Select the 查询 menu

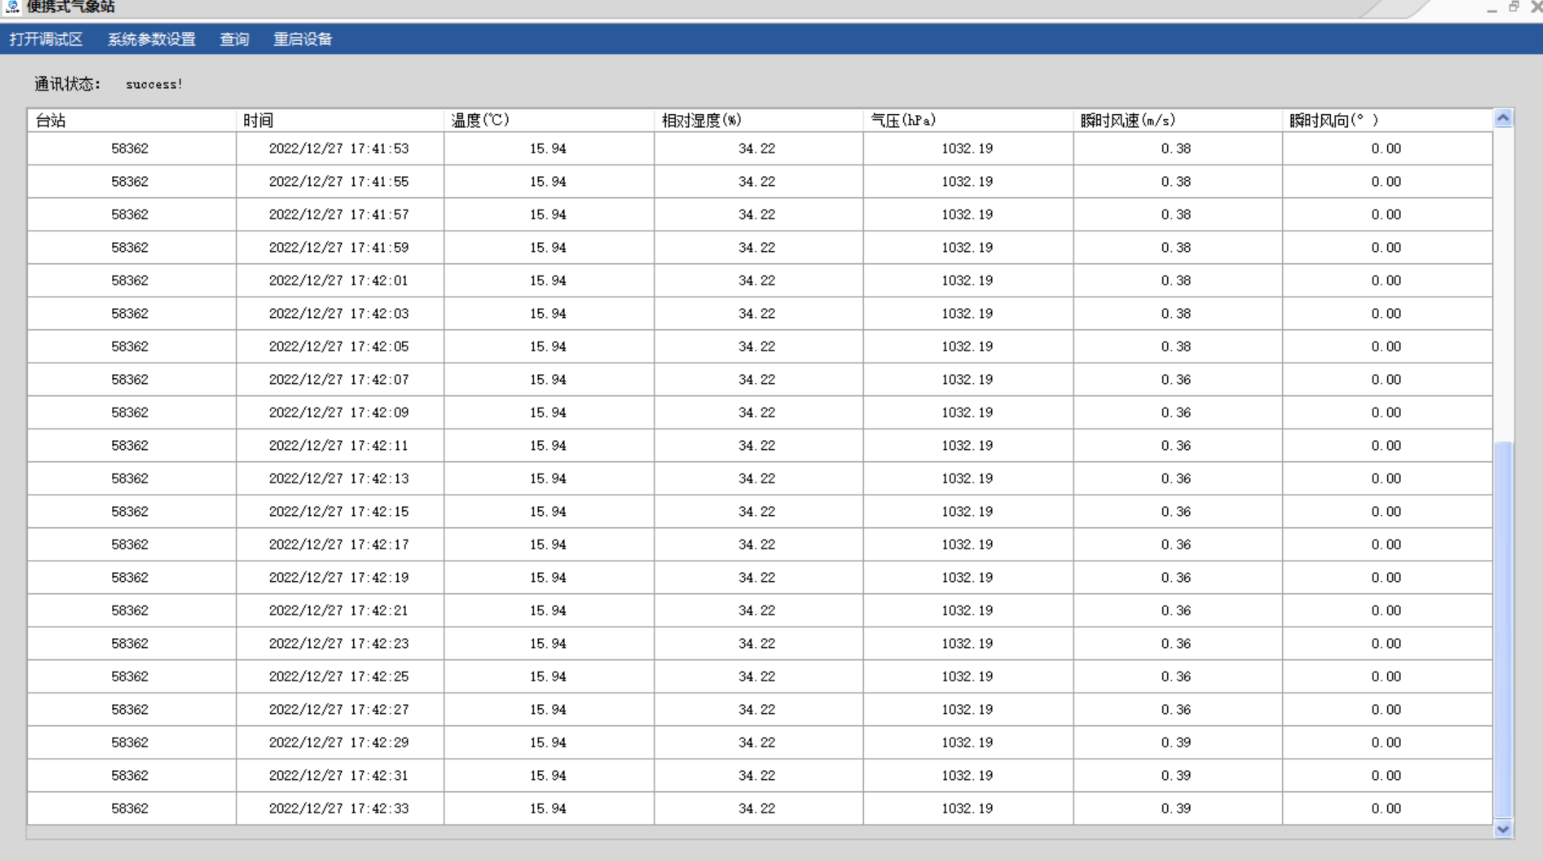234,39
